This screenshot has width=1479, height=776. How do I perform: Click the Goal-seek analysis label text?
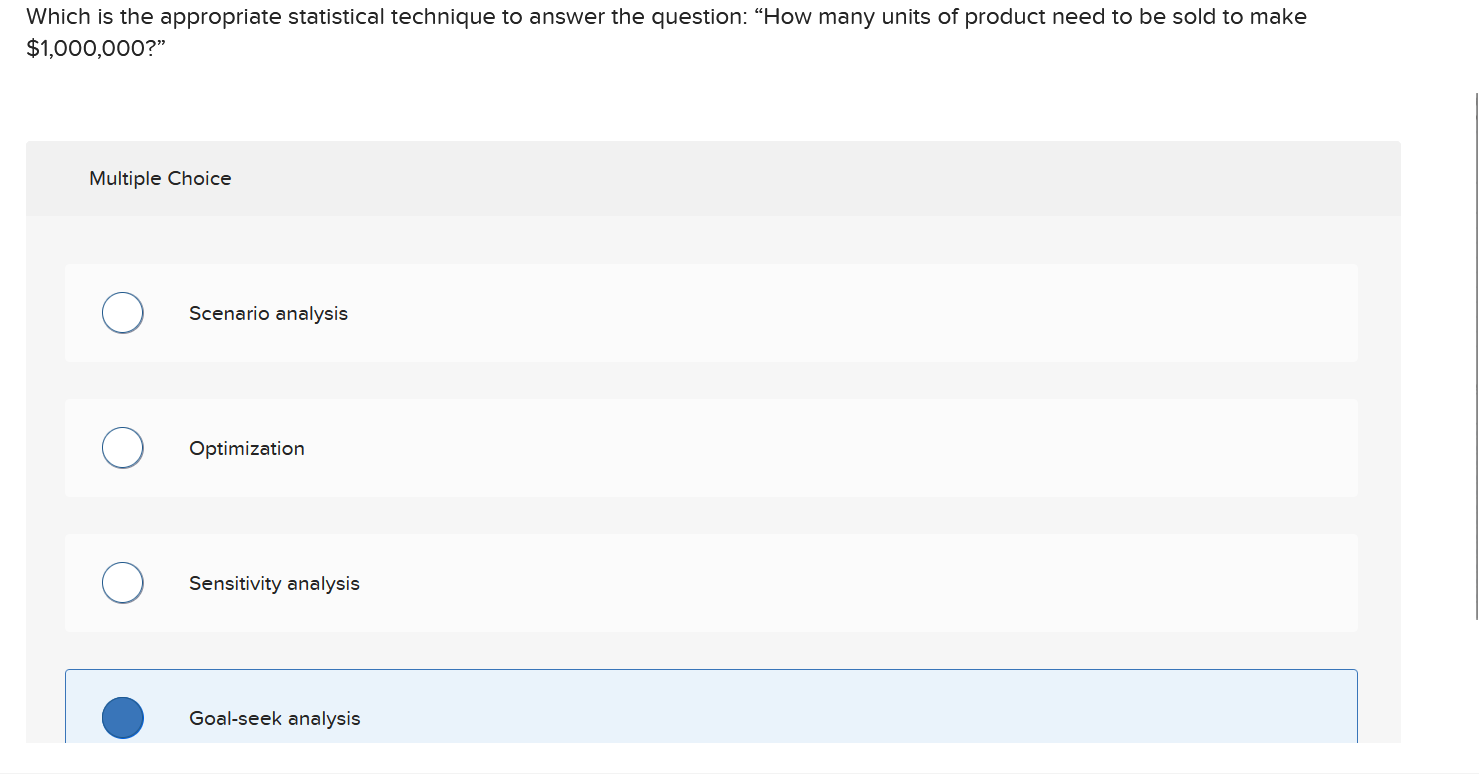[x=274, y=719]
